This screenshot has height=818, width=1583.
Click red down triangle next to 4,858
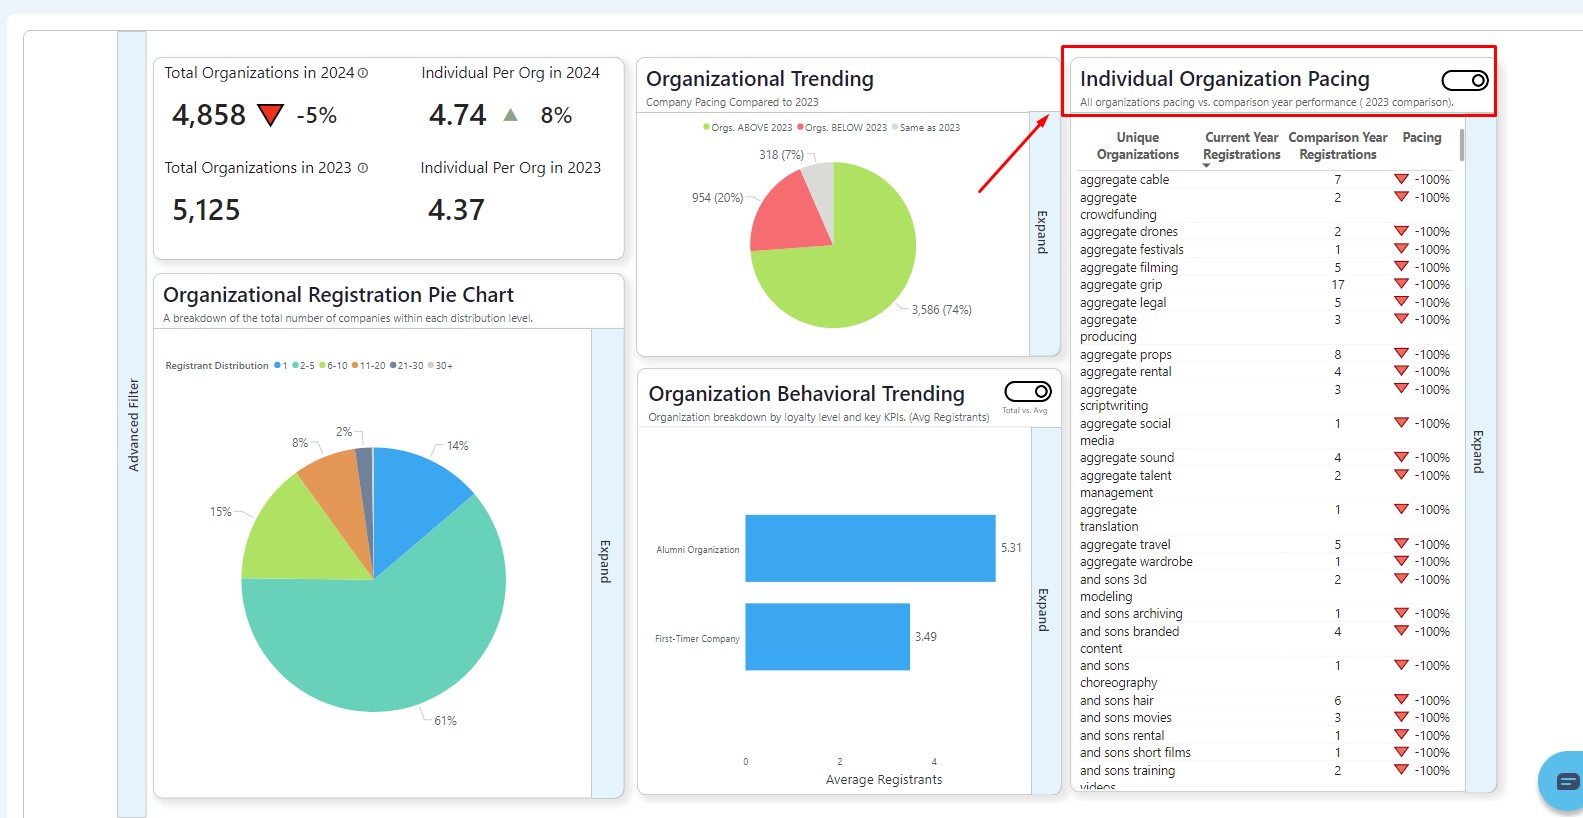[271, 115]
